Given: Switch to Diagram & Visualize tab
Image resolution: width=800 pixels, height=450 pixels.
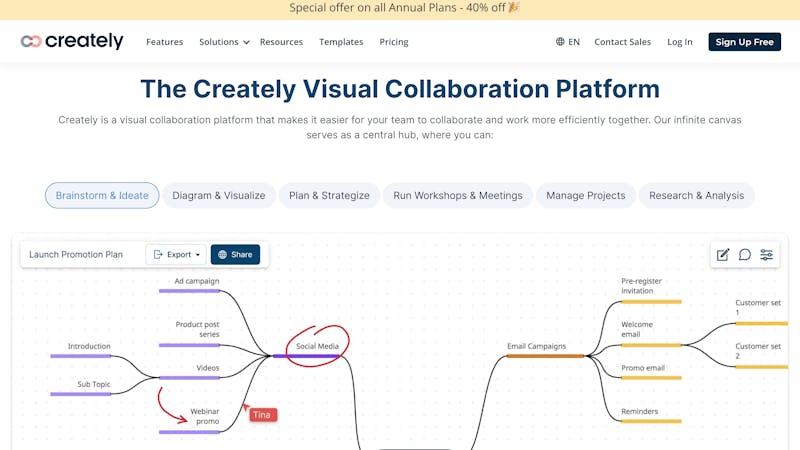Looking at the screenshot, I should point(219,195).
